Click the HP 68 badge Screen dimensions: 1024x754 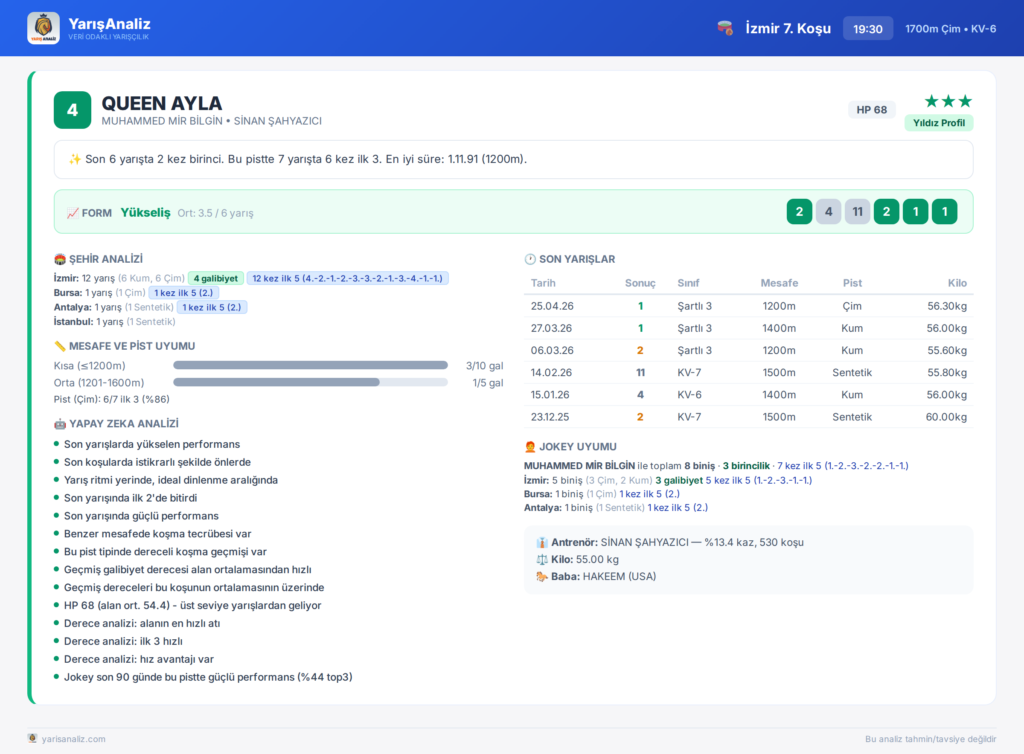pos(872,110)
